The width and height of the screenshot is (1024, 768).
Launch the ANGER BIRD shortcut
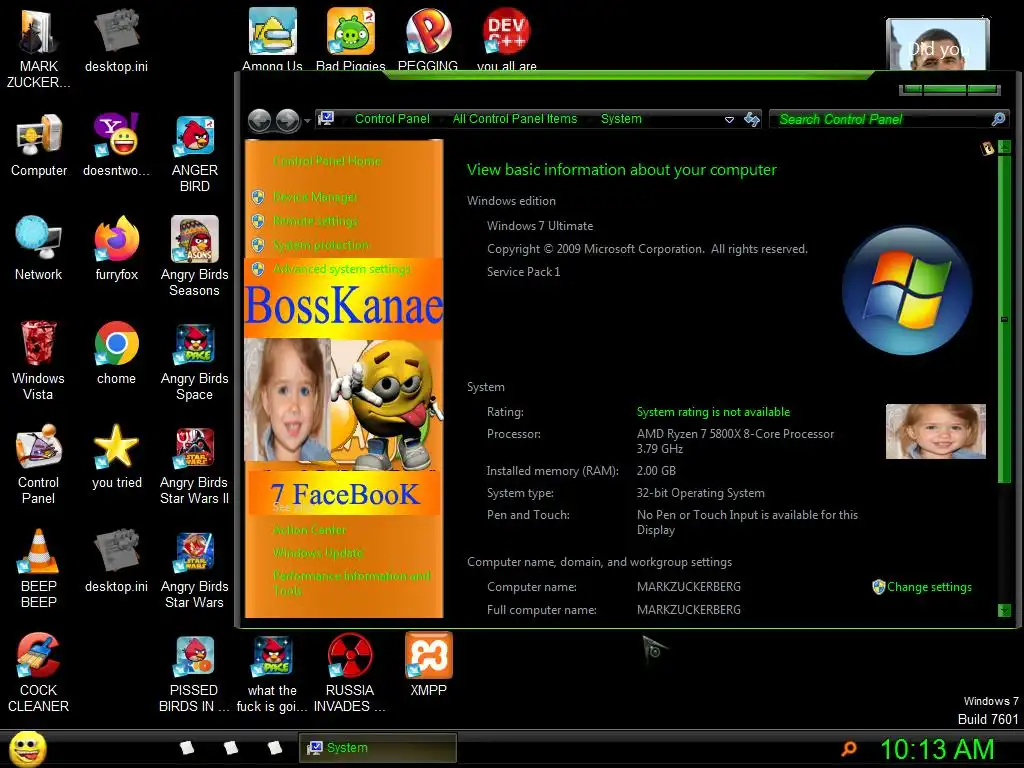coord(195,153)
